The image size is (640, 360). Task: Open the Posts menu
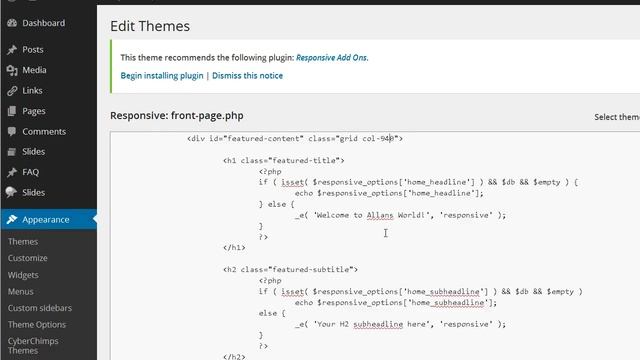pos(33,49)
